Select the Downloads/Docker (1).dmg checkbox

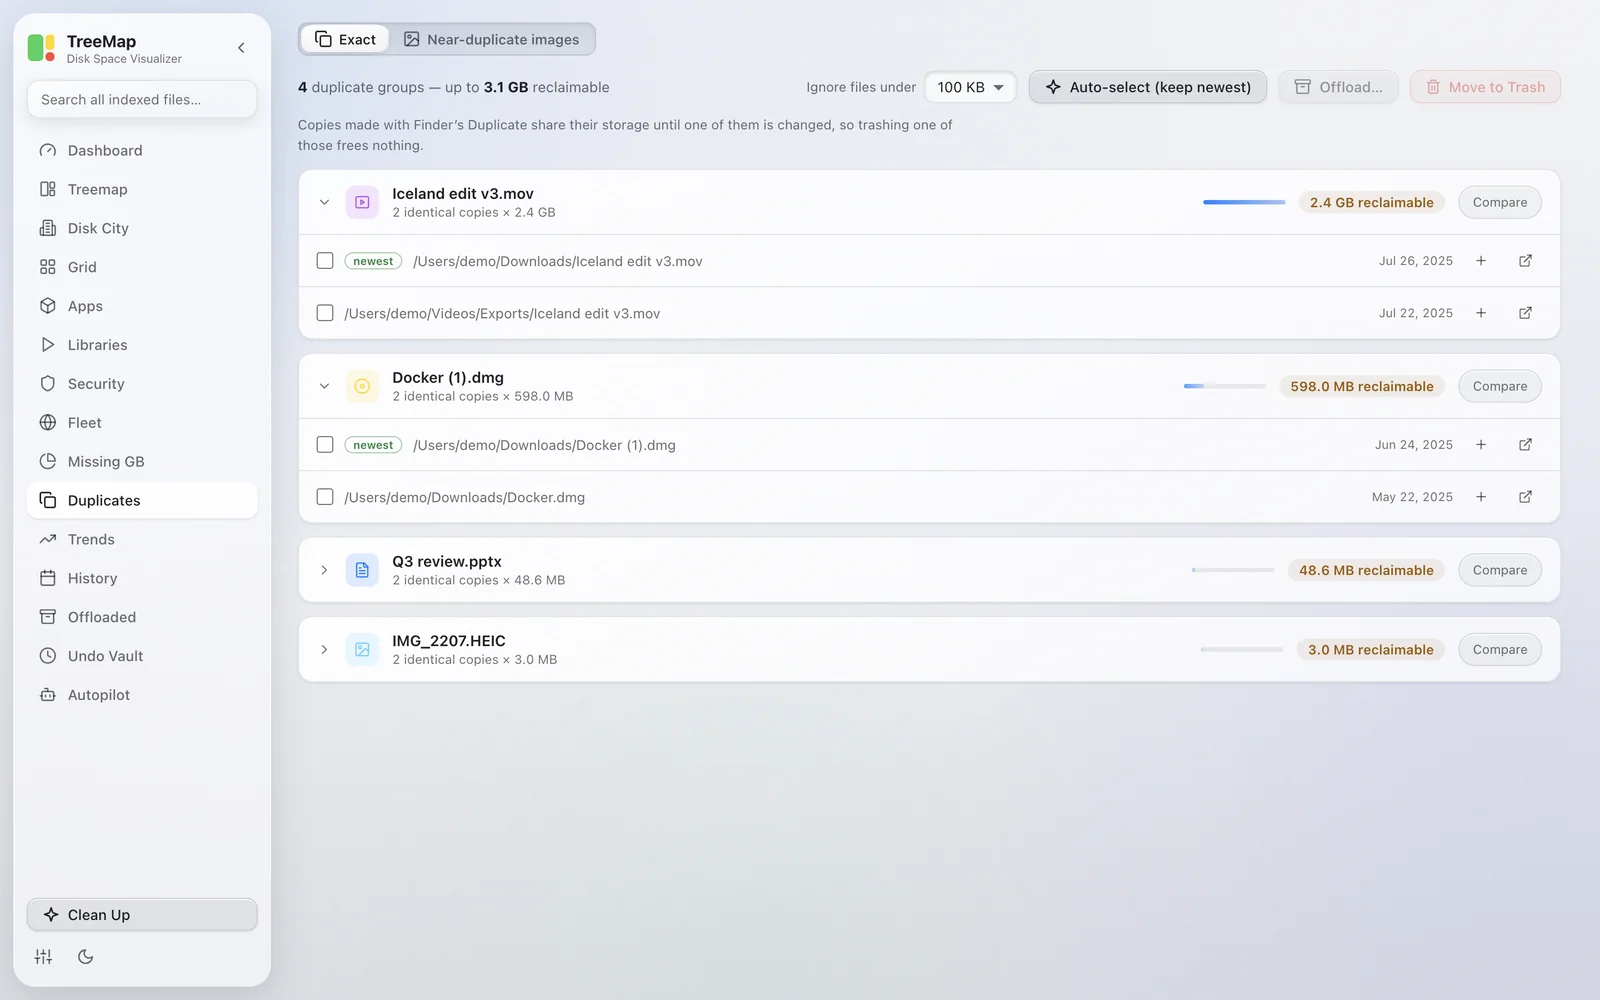click(325, 445)
